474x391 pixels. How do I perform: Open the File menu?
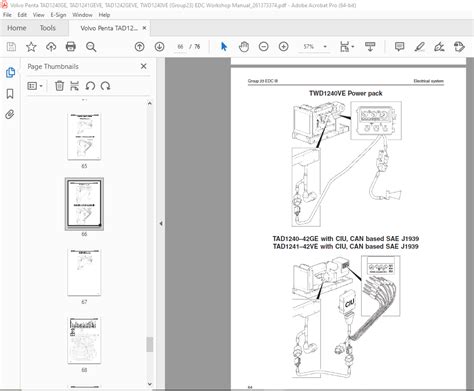point(7,15)
